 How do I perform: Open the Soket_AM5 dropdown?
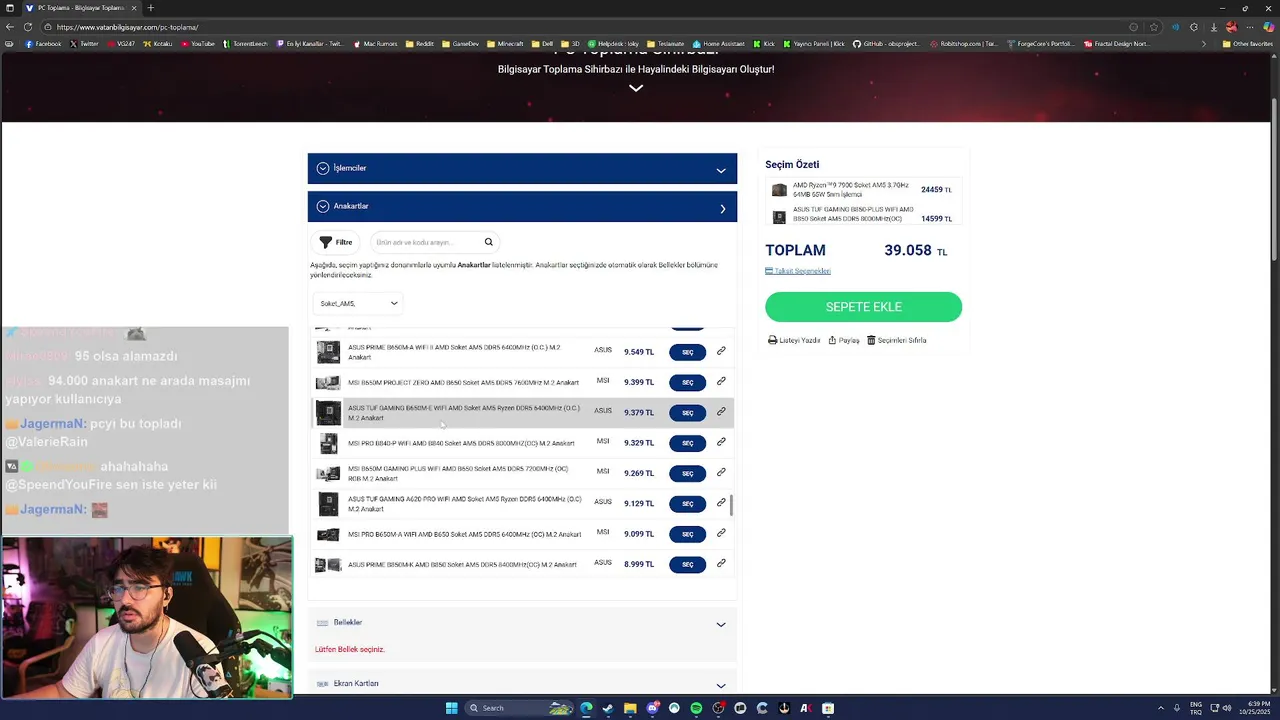[359, 303]
